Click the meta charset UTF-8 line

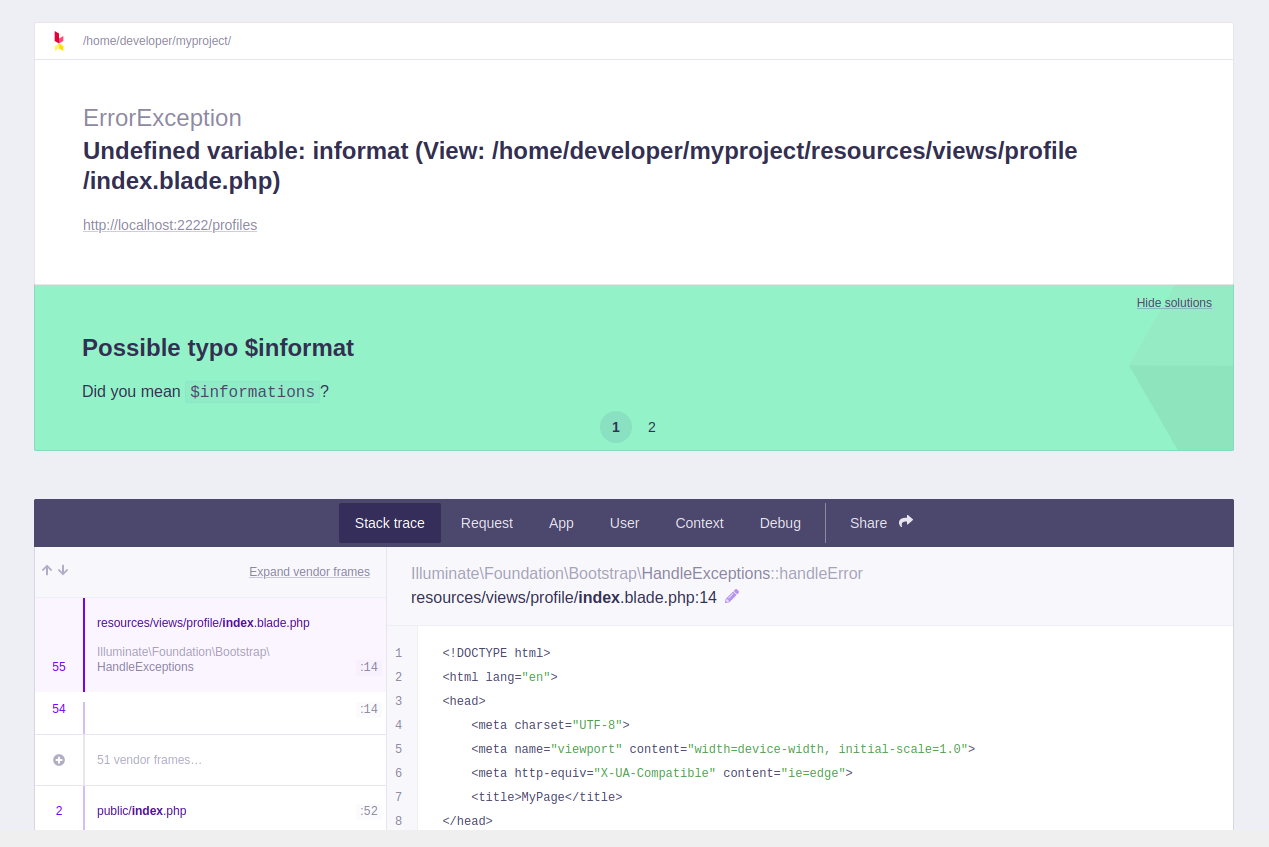point(550,725)
